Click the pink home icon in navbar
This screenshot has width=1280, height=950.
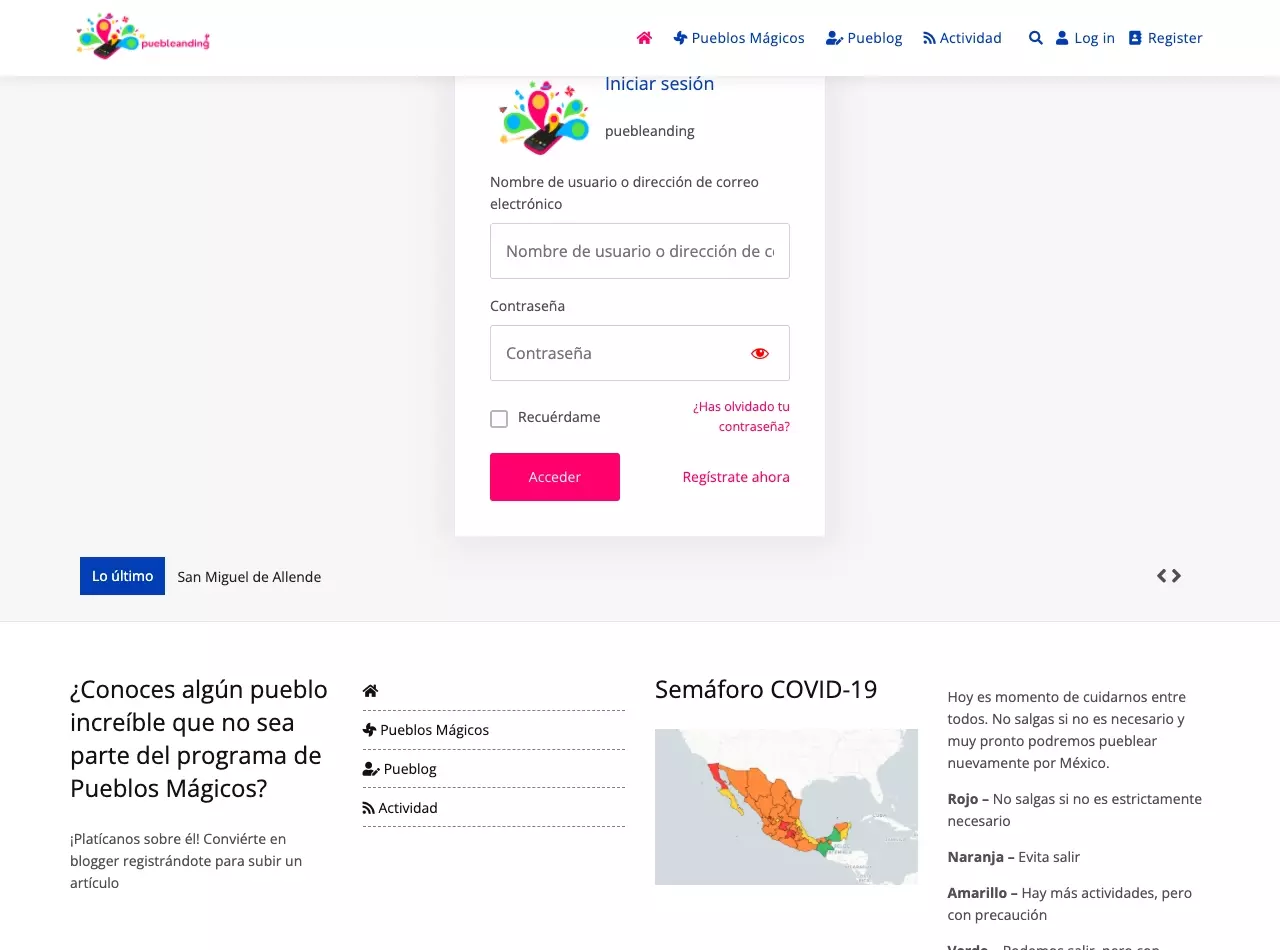point(644,38)
